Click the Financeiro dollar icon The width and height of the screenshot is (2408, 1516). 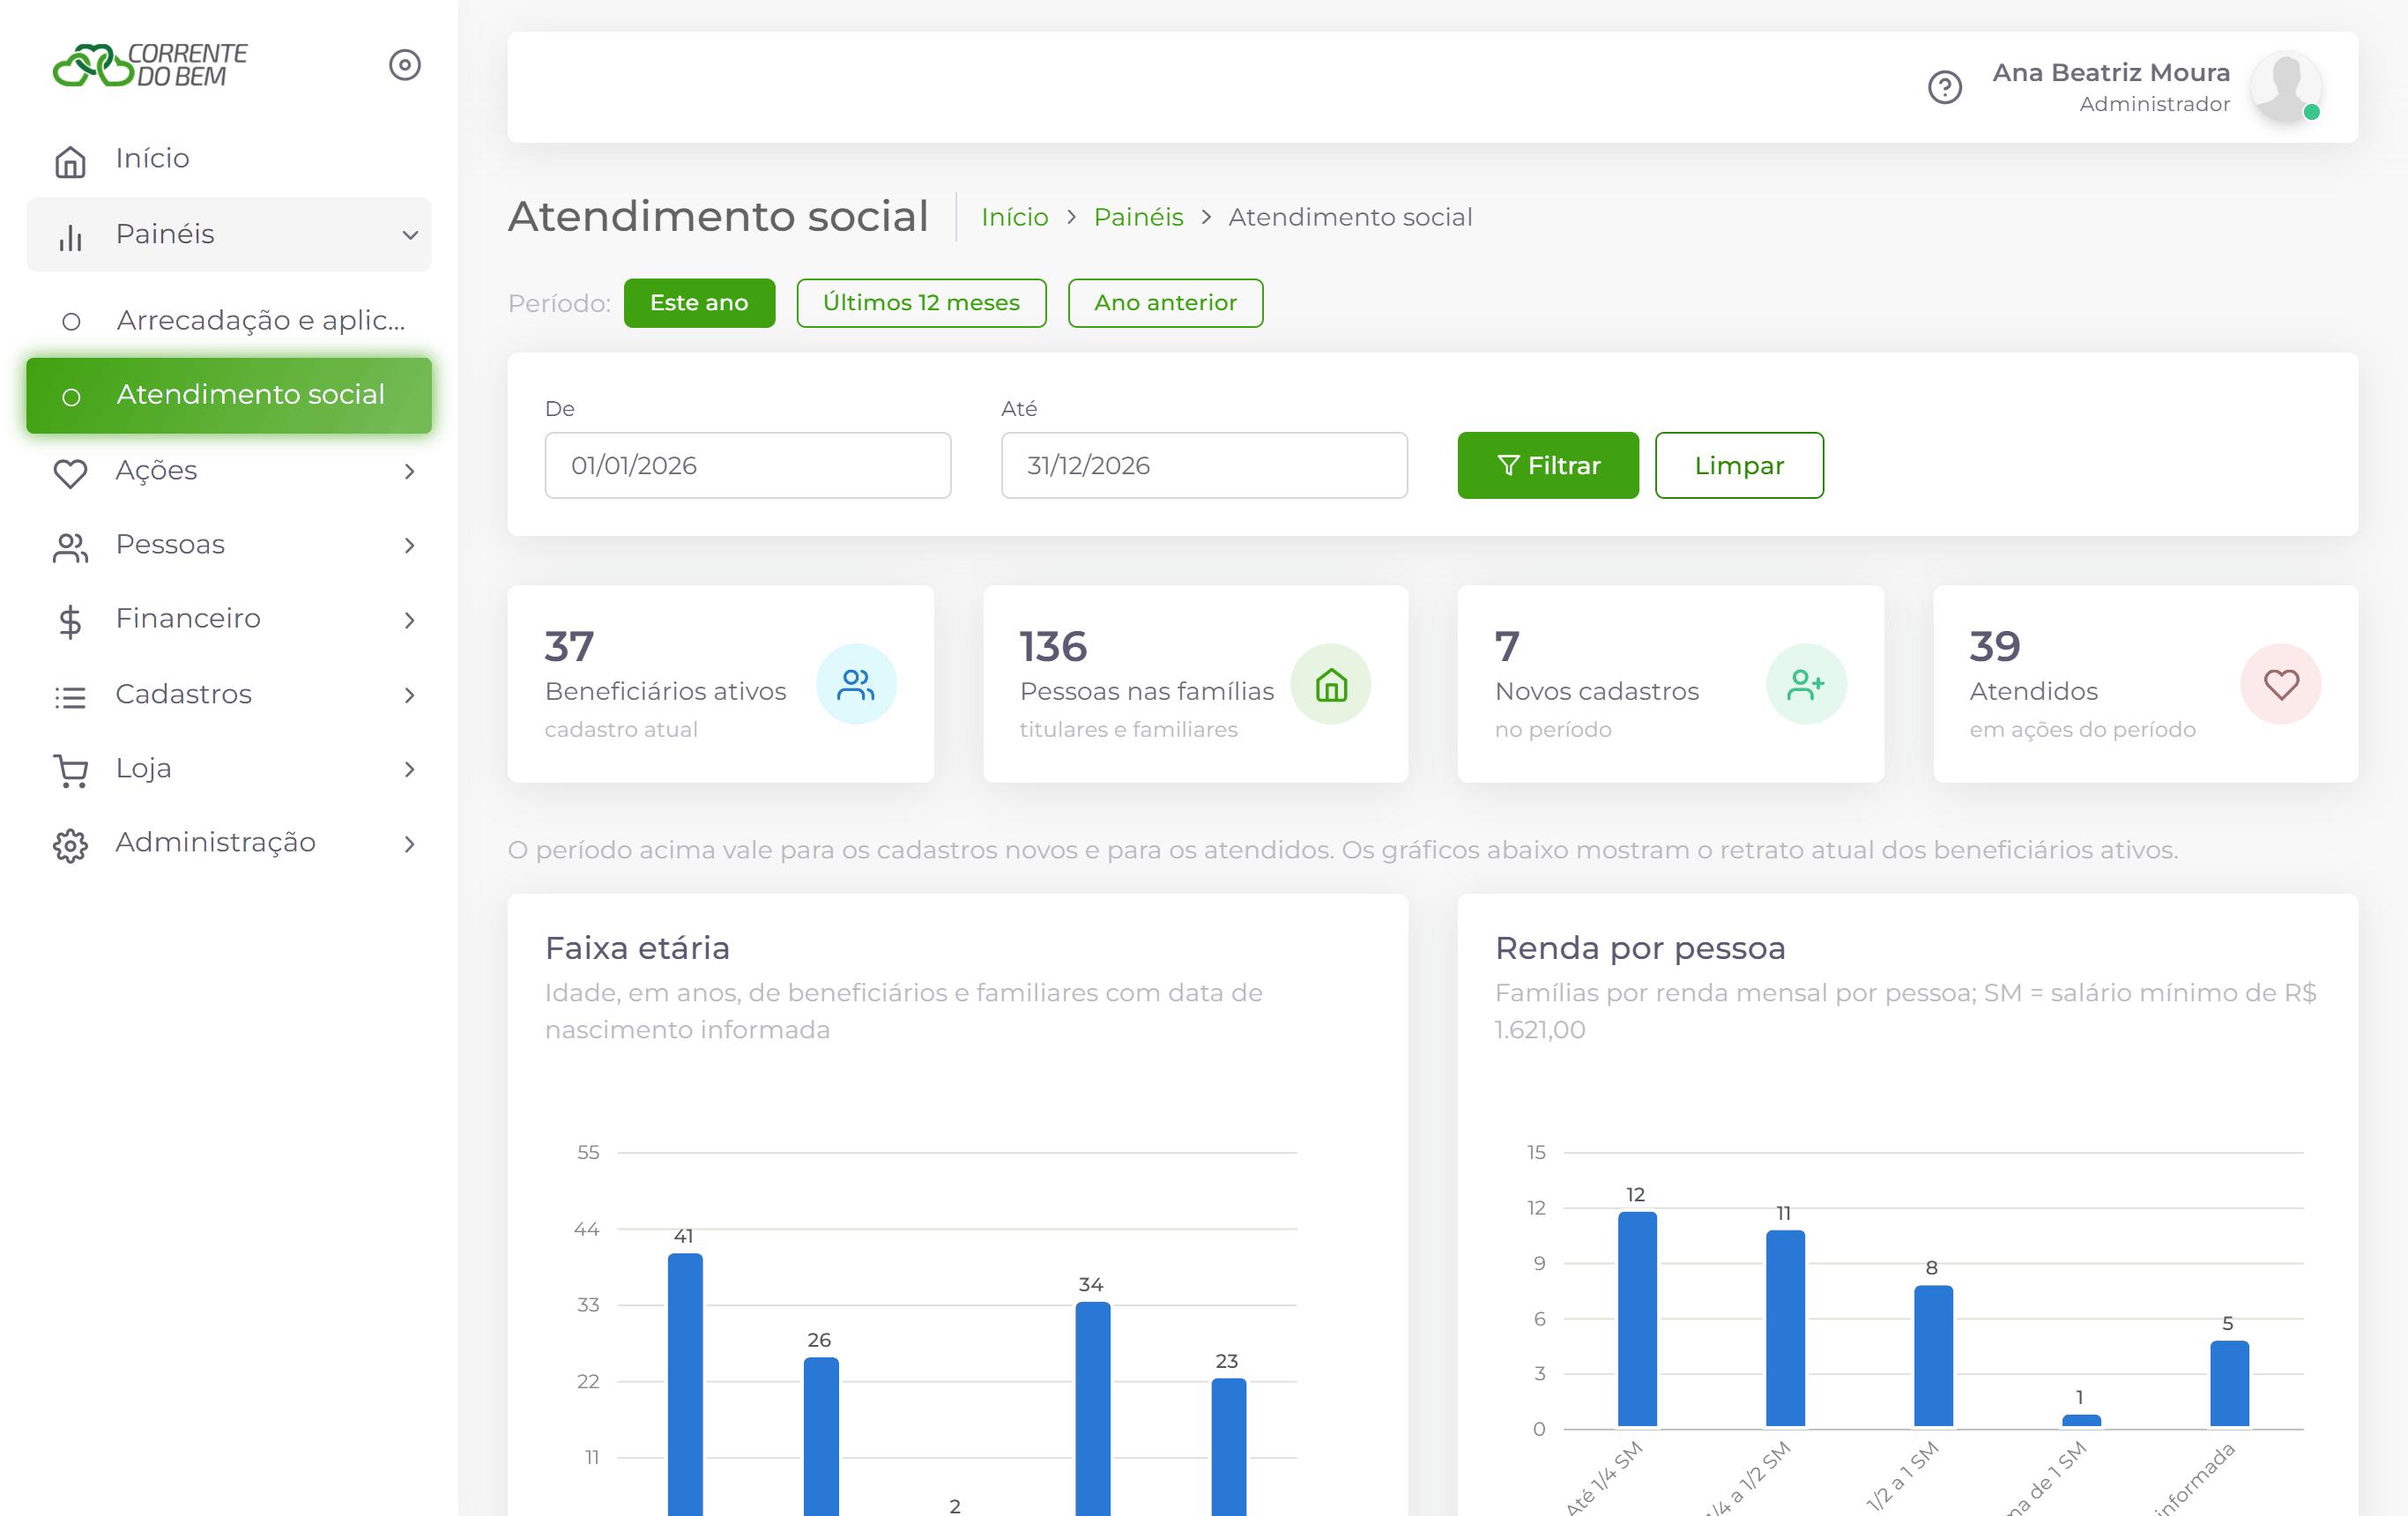pyautogui.click(x=70, y=621)
